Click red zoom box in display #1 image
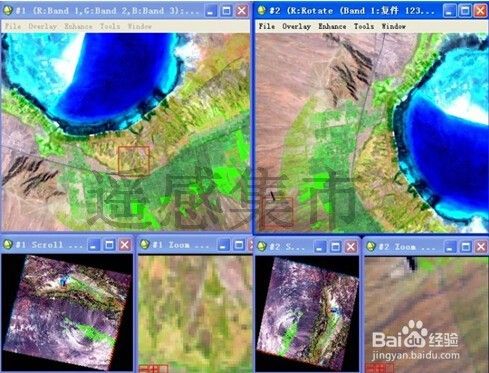Viewport: 489px width, 373px height. click(x=134, y=160)
